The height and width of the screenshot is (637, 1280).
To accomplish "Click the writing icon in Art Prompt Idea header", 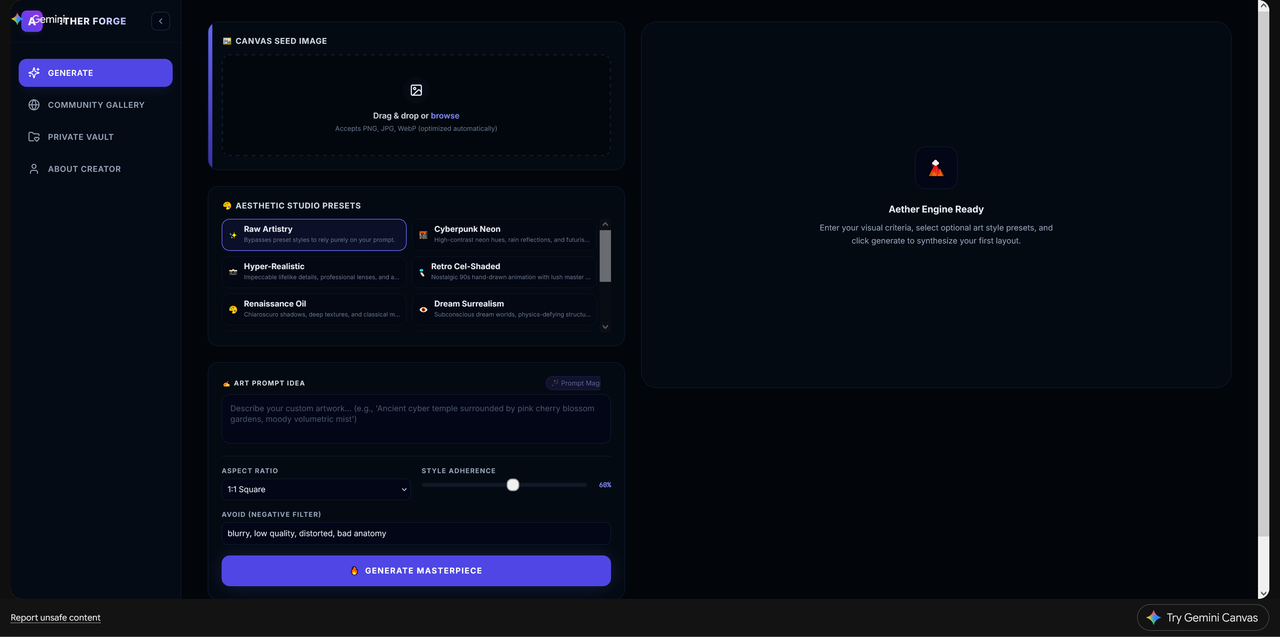I will 227,383.
